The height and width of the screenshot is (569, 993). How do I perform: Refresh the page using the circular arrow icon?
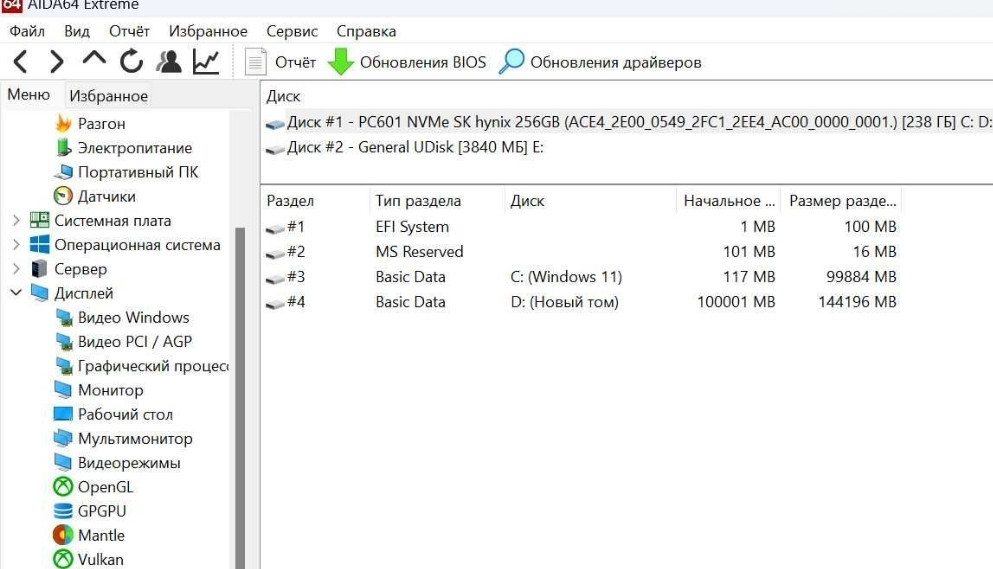click(131, 61)
